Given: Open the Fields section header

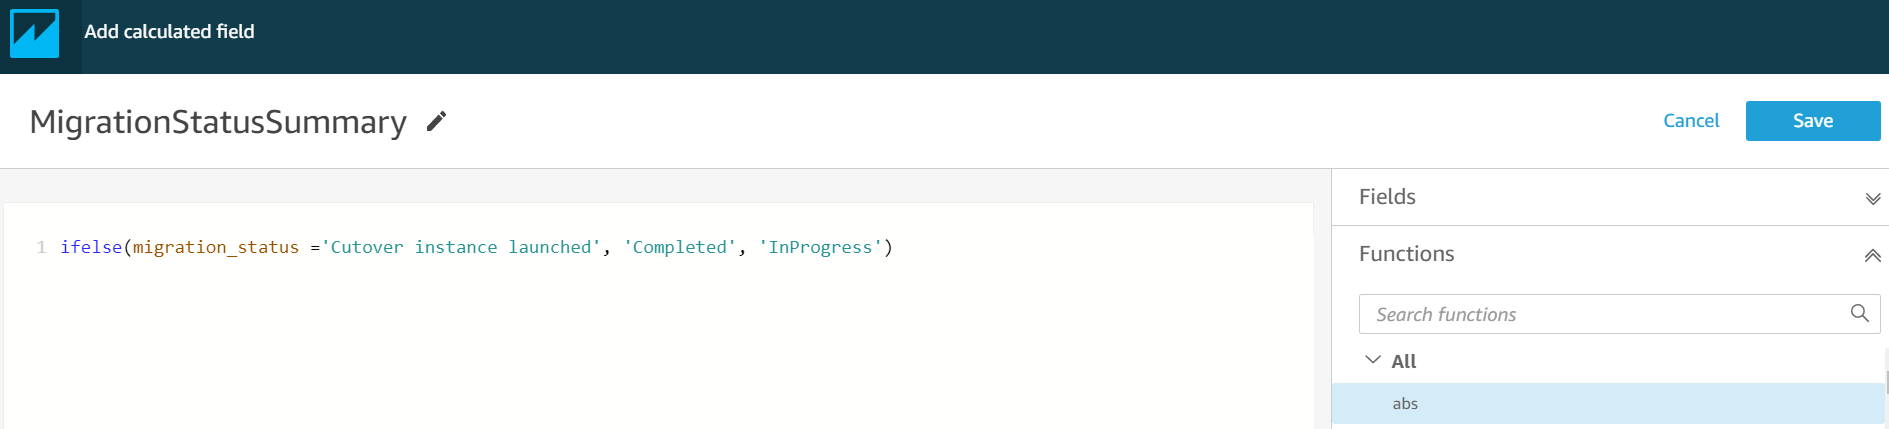Looking at the screenshot, I should [x=1610, y=197].
